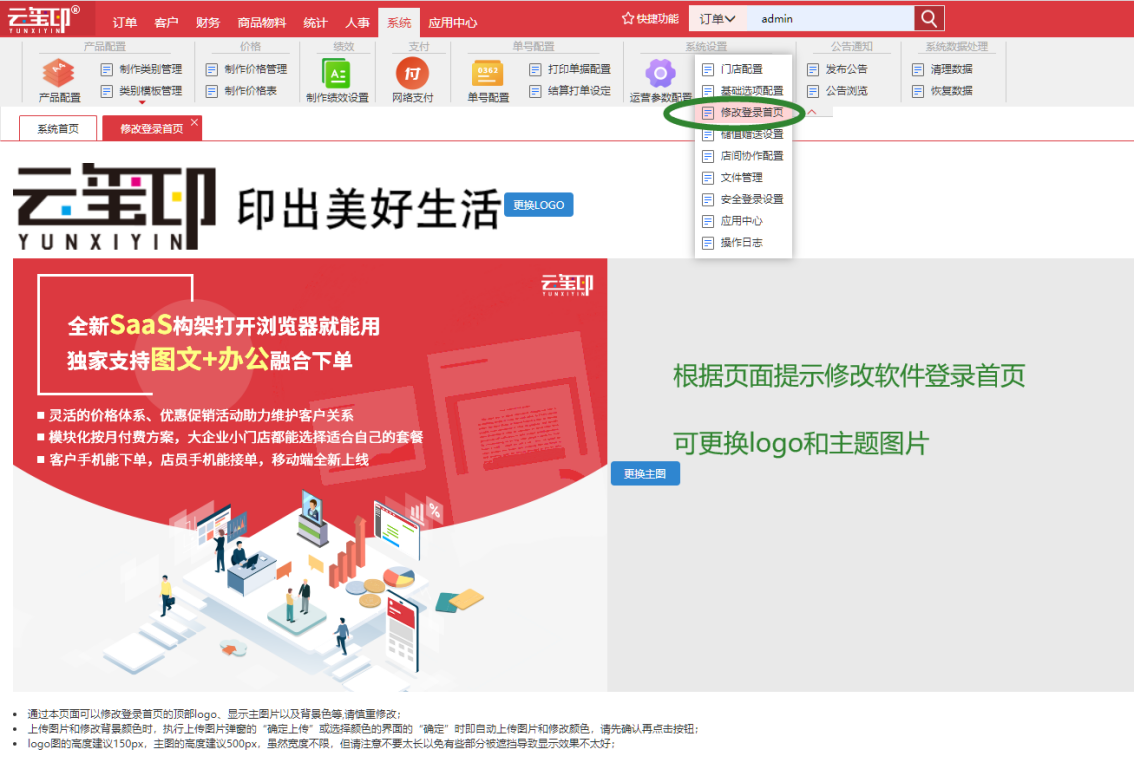Click the red SaaS banner image
Screen dimensions: 1134x757
[310, 474]
